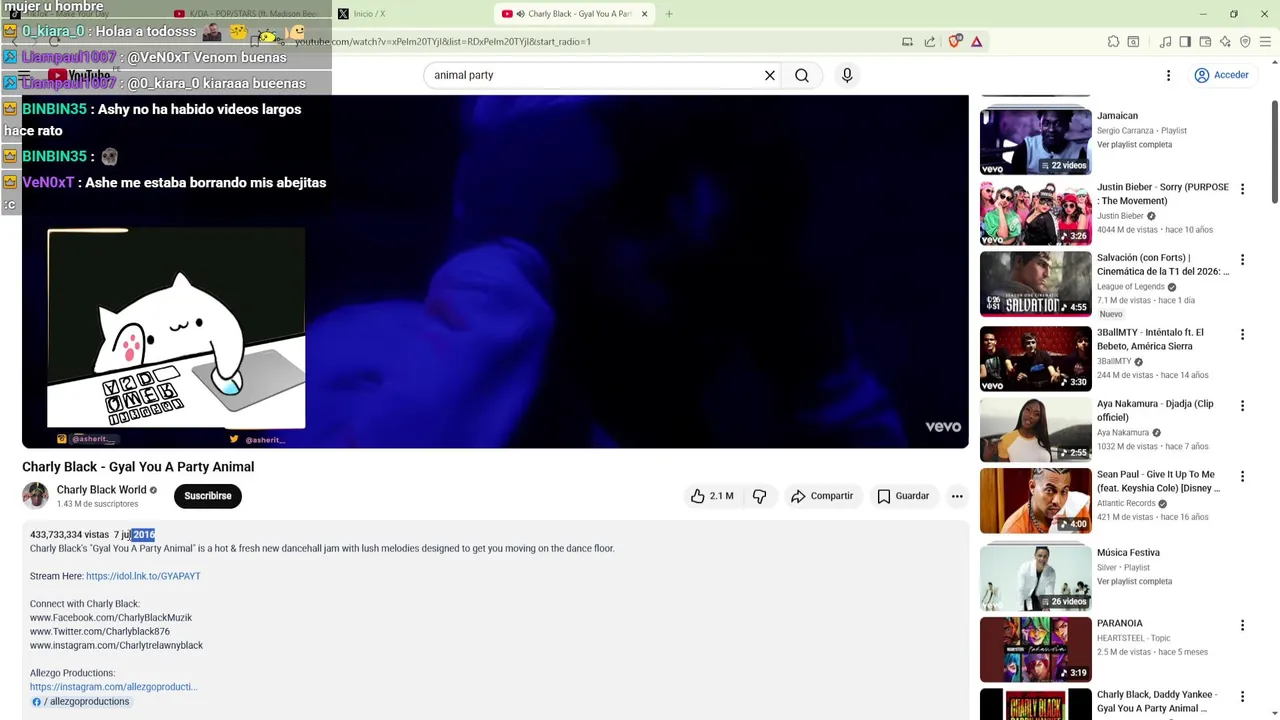Open Justin Bieber channel name in sidebar
1280x720 pixels.
point(1120,216)
